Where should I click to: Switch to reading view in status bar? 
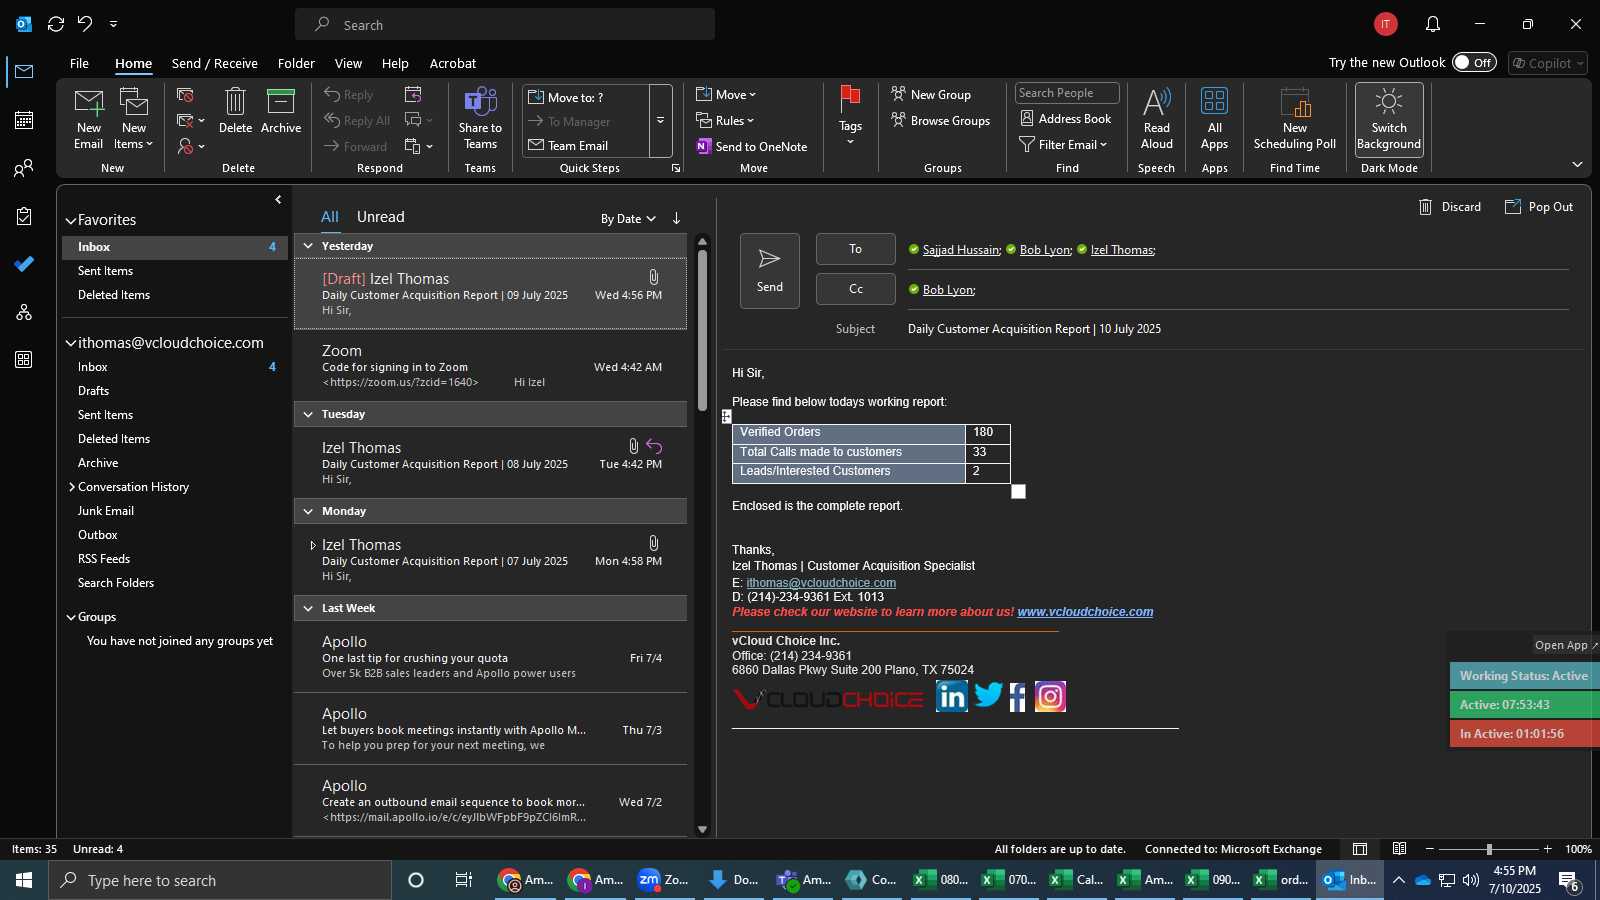click(1400, 849)
